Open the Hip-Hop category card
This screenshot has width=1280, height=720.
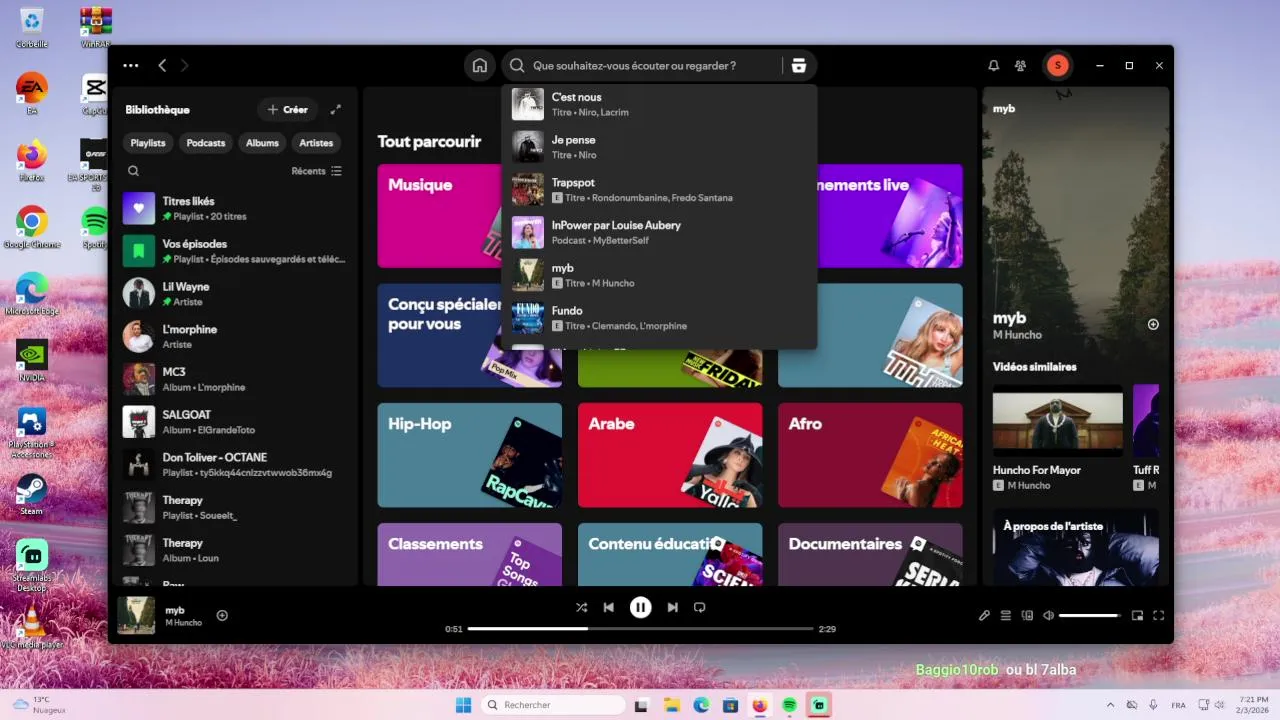(470, 455)
